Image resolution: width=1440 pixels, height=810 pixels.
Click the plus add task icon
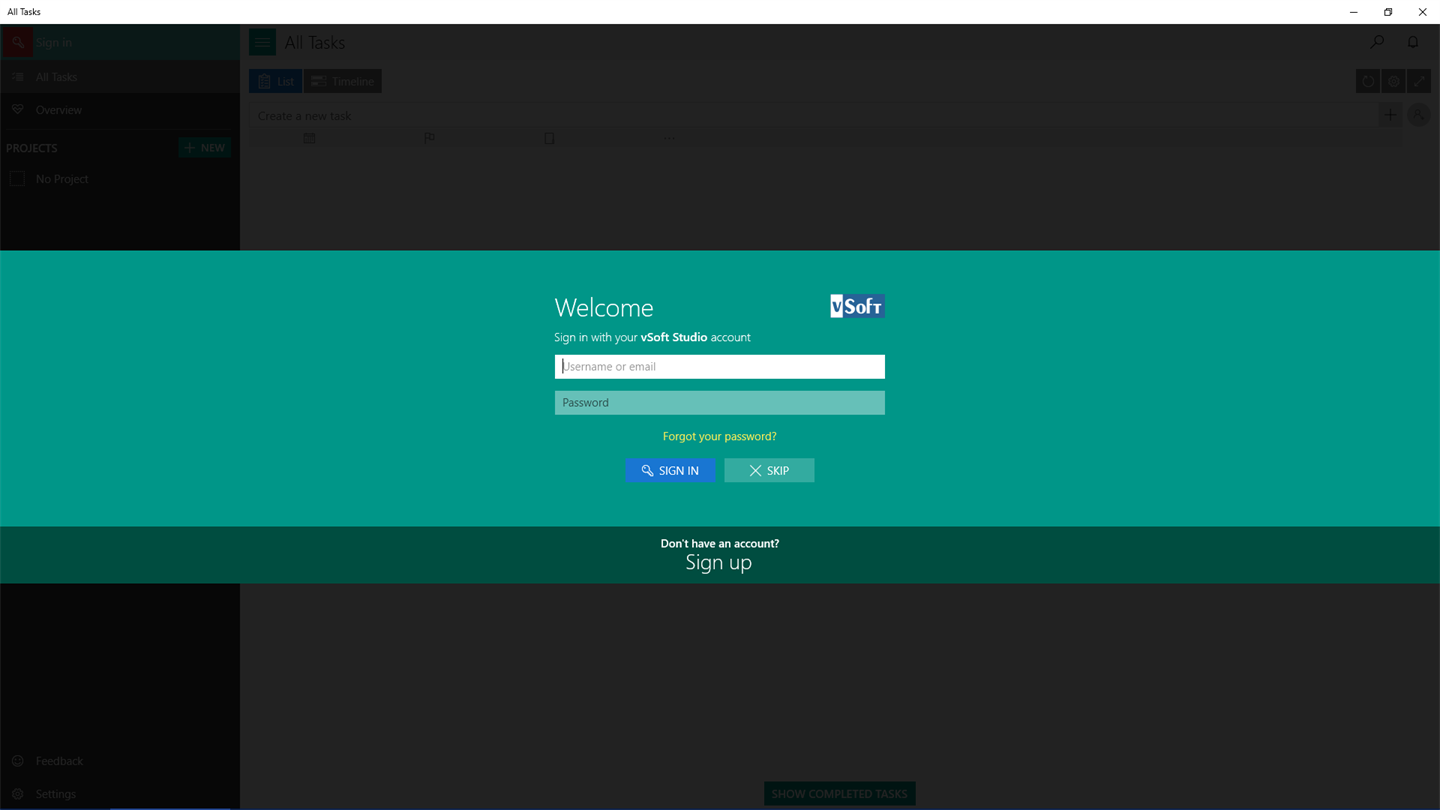pyautogui.click(x=1390, y=115)
